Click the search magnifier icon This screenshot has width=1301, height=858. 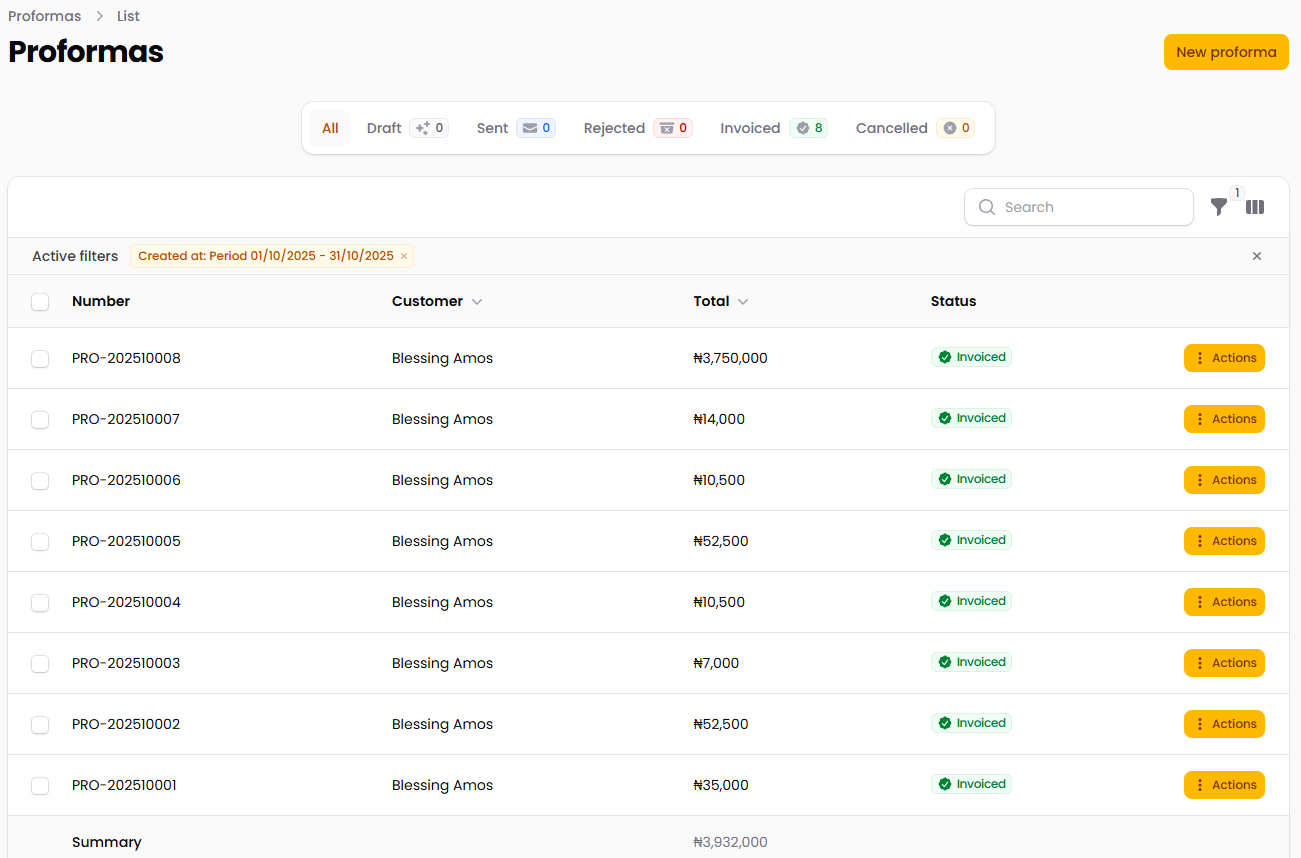click(987, 207)
